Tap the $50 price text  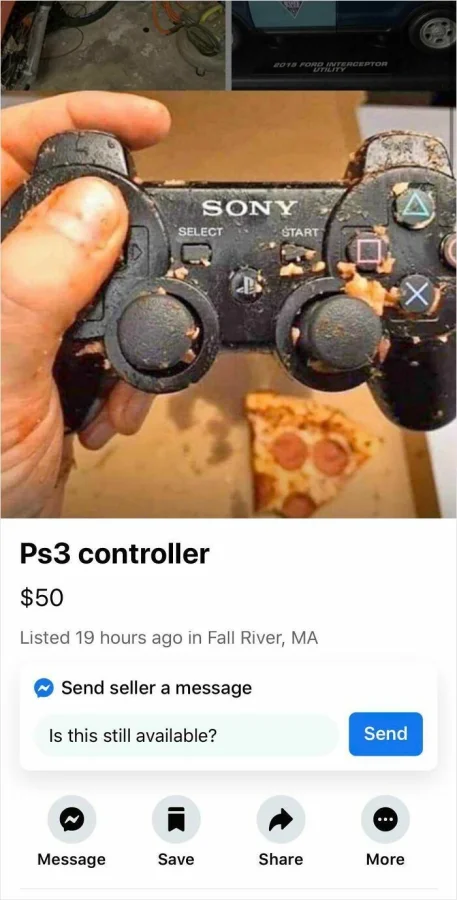pos(41,598)
